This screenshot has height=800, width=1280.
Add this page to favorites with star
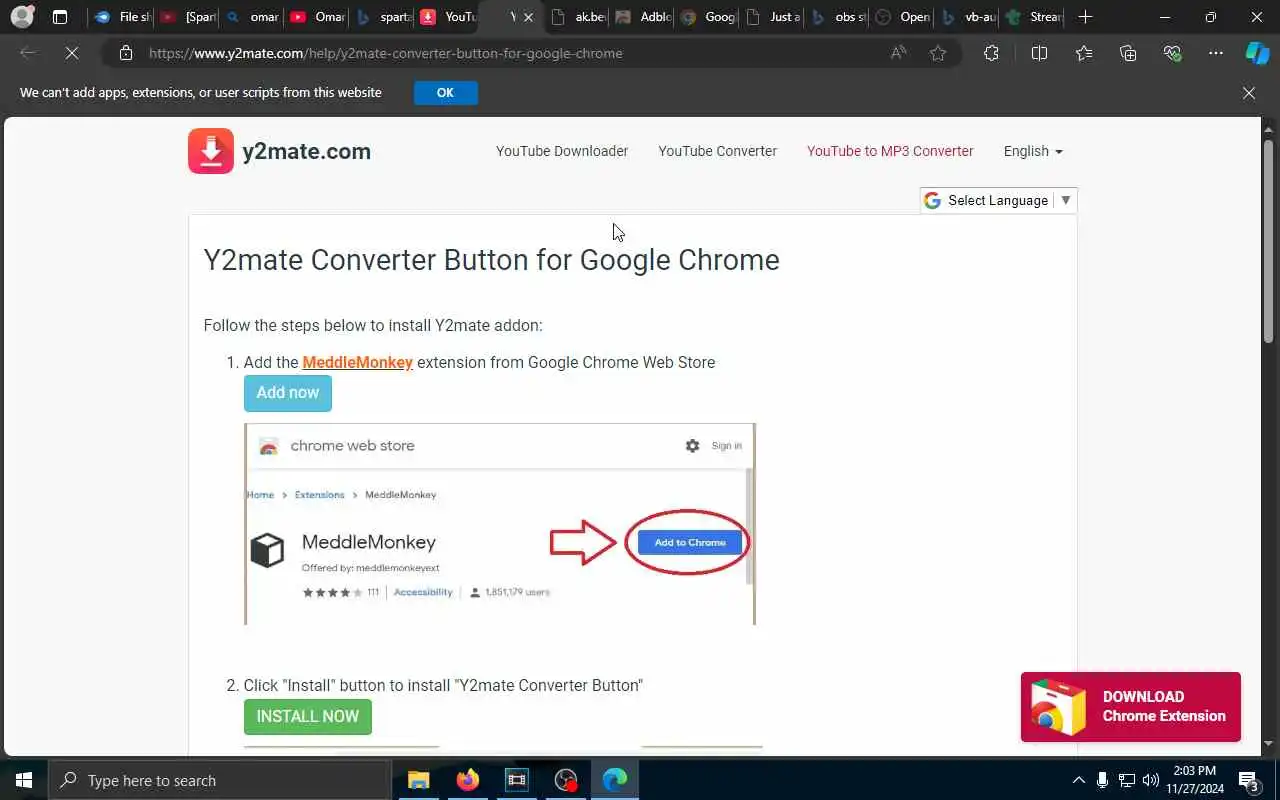pos(938,53)
